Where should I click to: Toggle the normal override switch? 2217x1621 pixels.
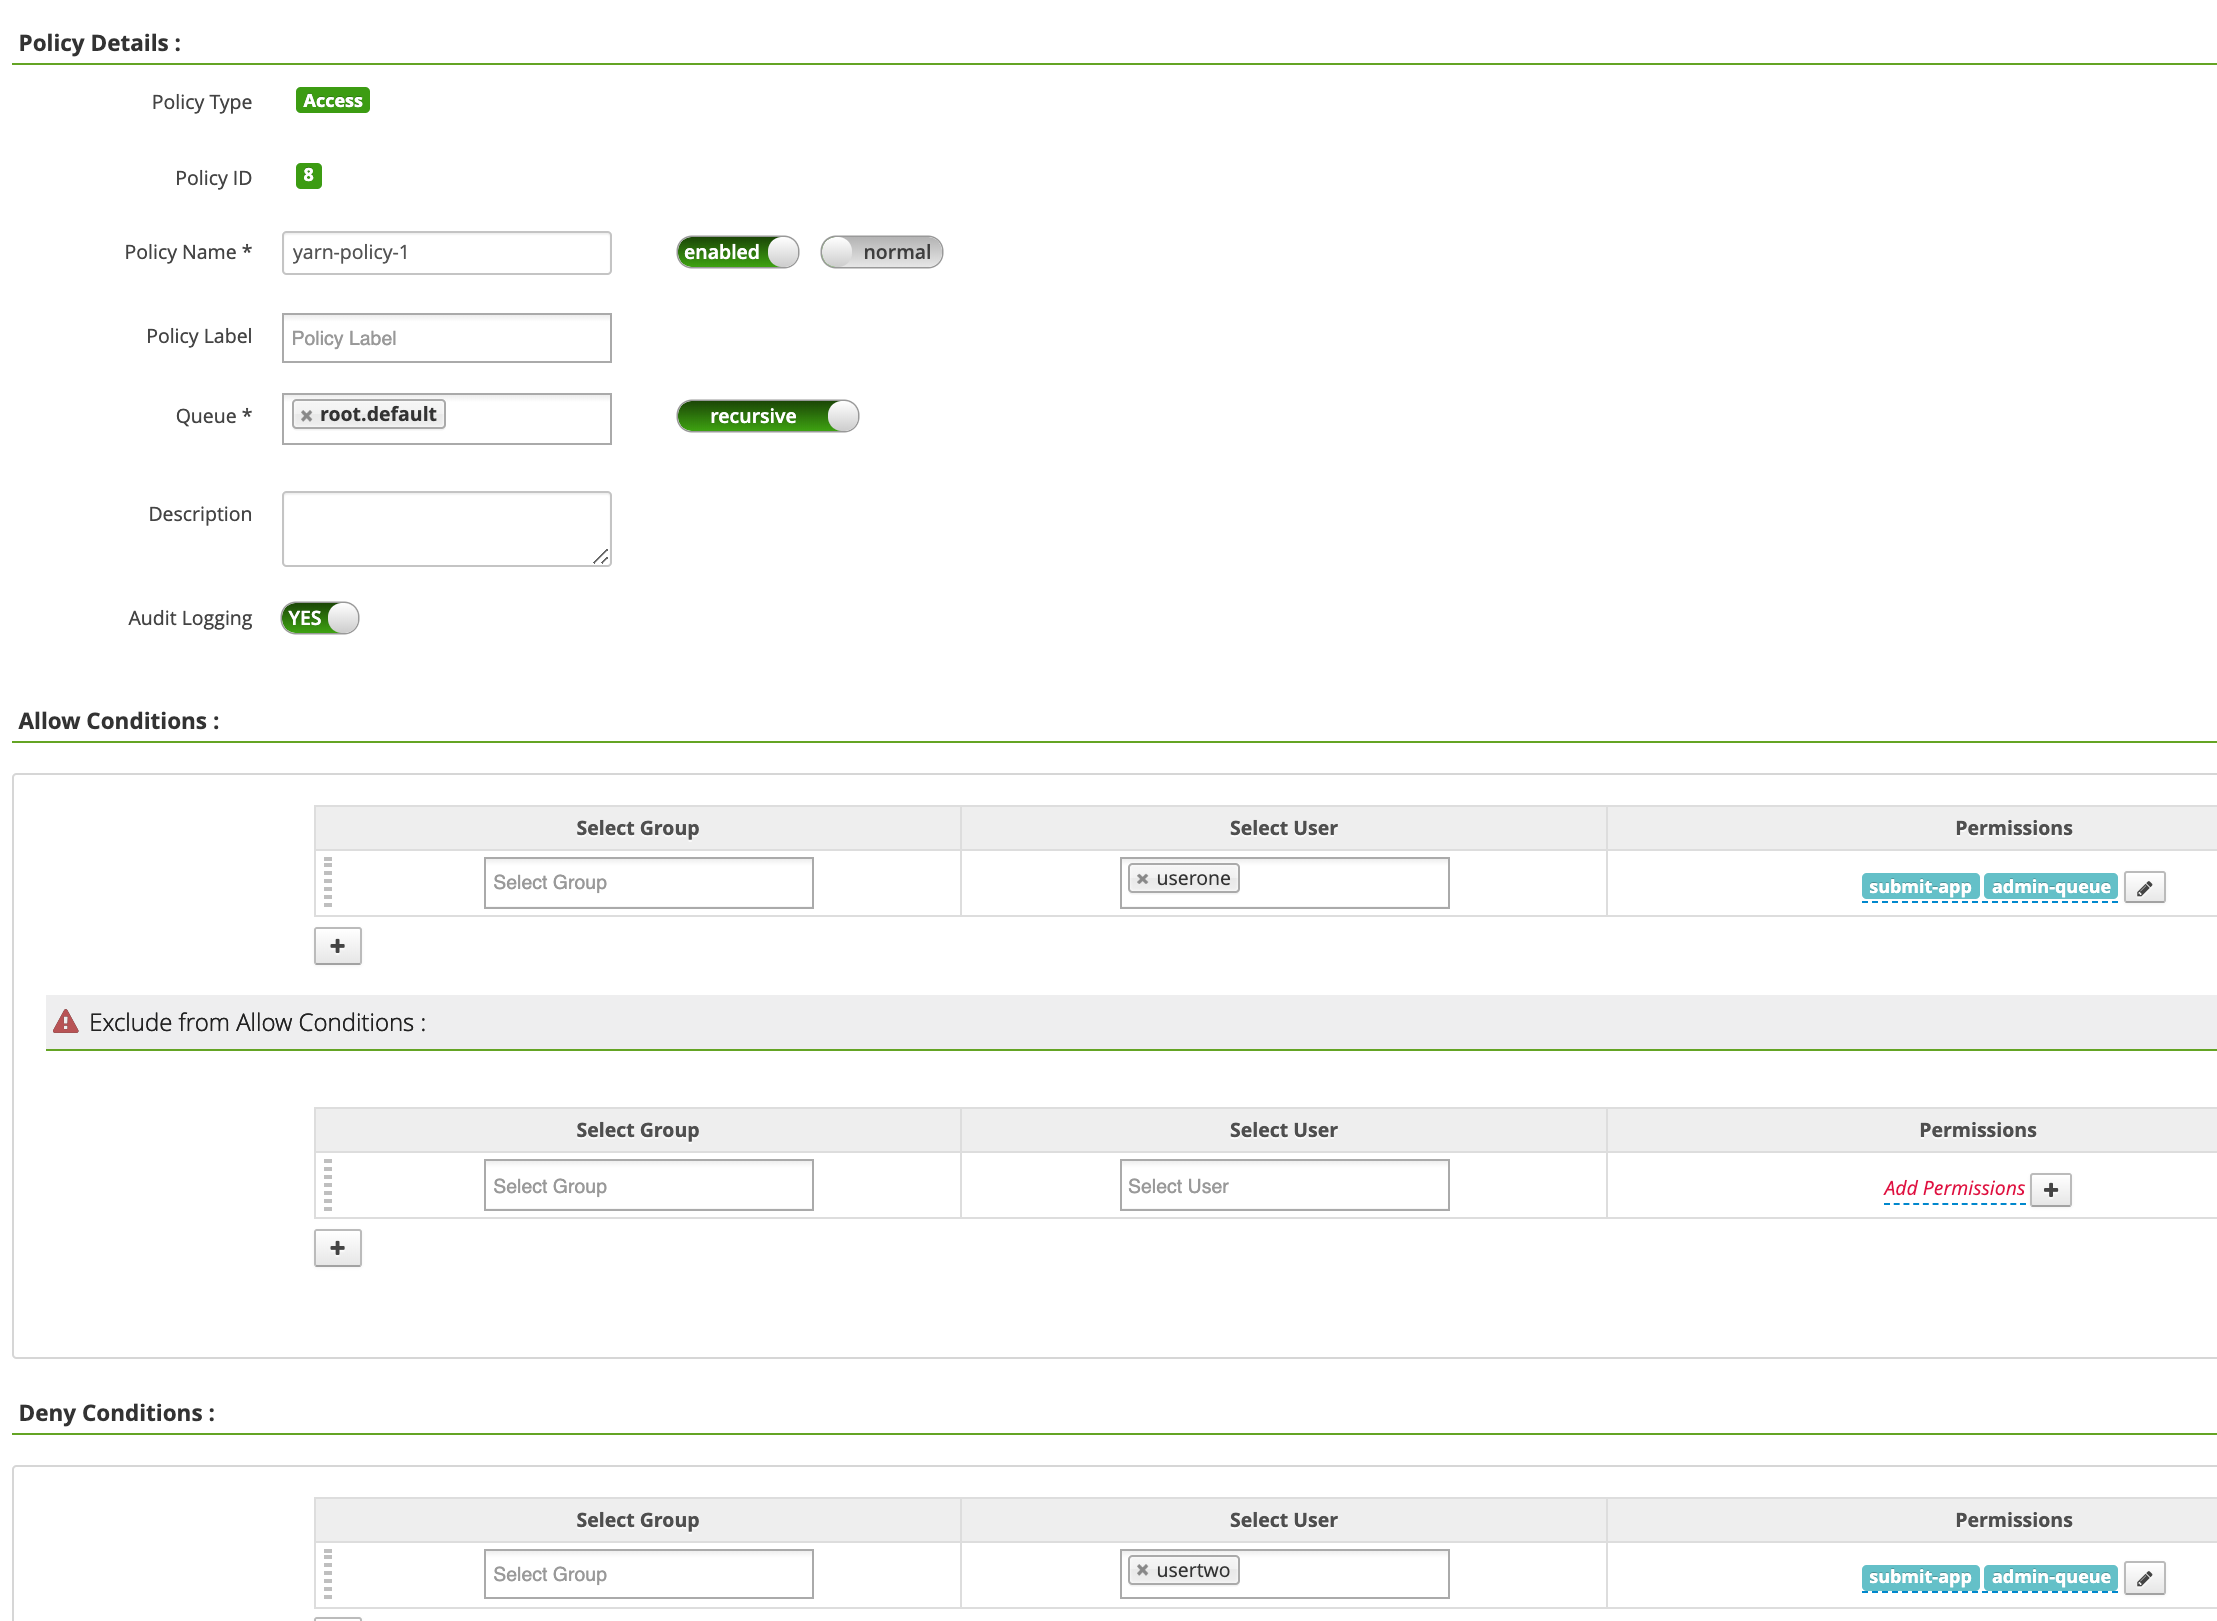[881, 252]
